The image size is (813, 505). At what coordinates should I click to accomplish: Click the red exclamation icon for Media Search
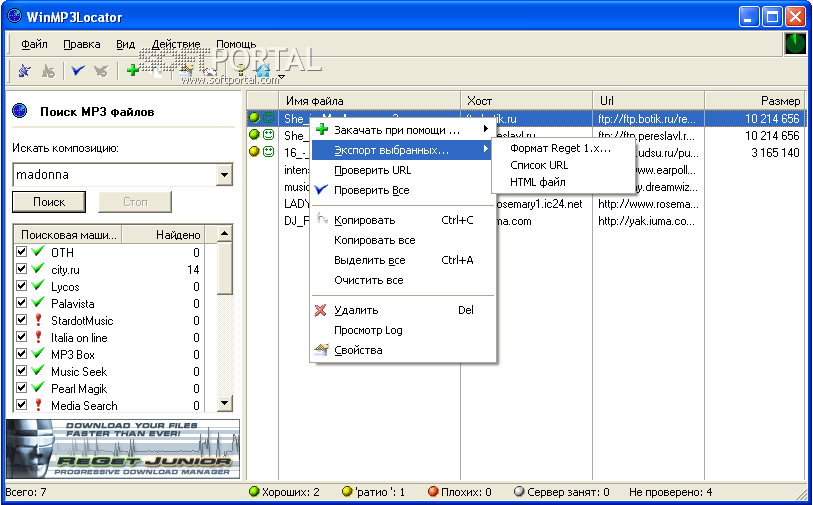37,405
